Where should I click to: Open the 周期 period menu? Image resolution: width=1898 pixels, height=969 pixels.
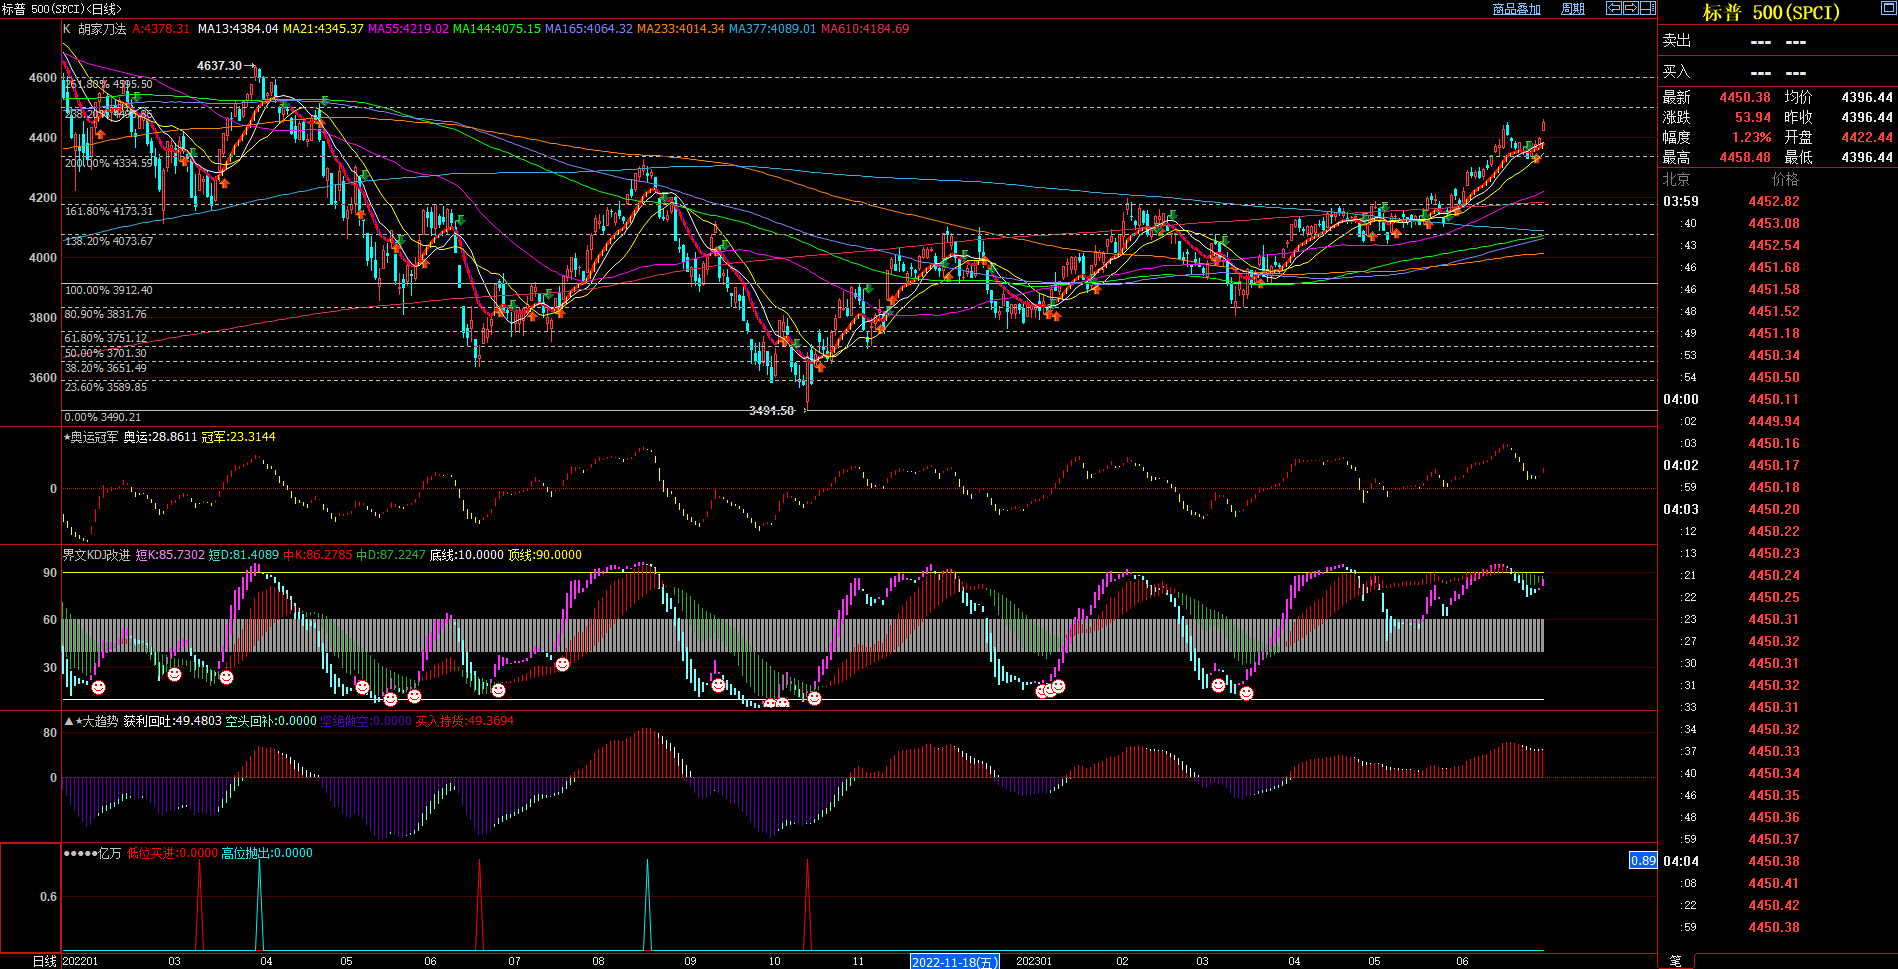click(1573, 9)
